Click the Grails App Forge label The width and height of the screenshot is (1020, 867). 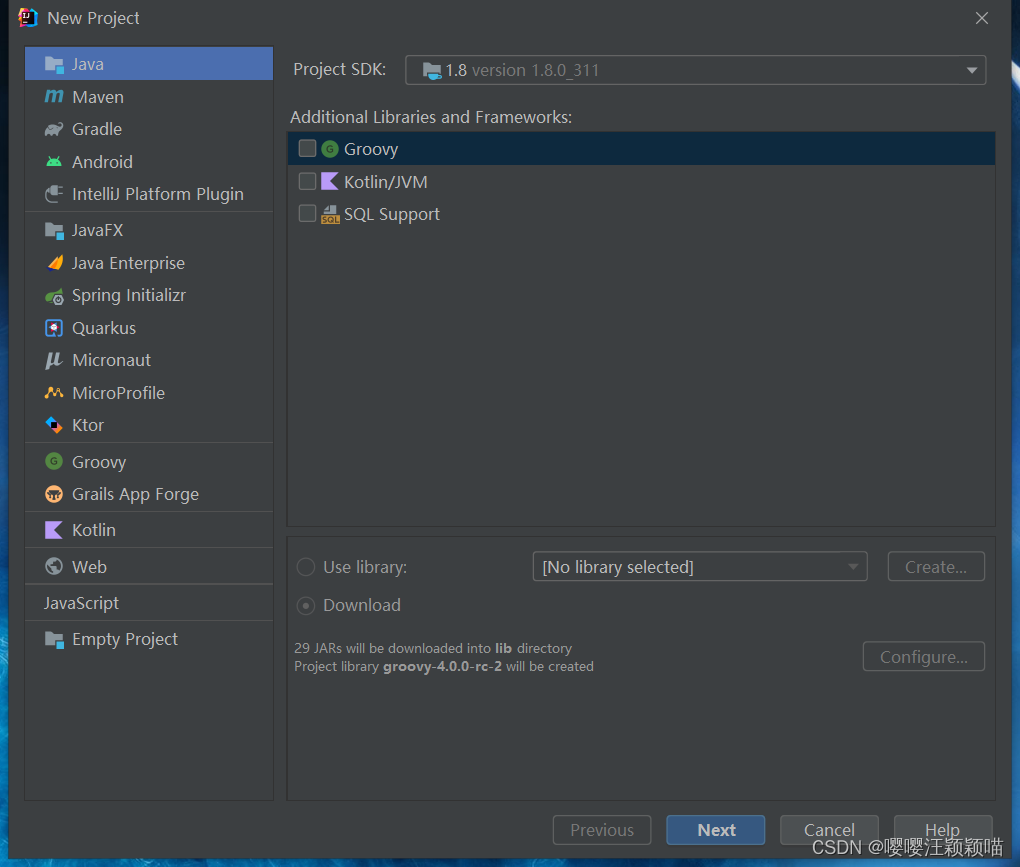tap(135, 495)
